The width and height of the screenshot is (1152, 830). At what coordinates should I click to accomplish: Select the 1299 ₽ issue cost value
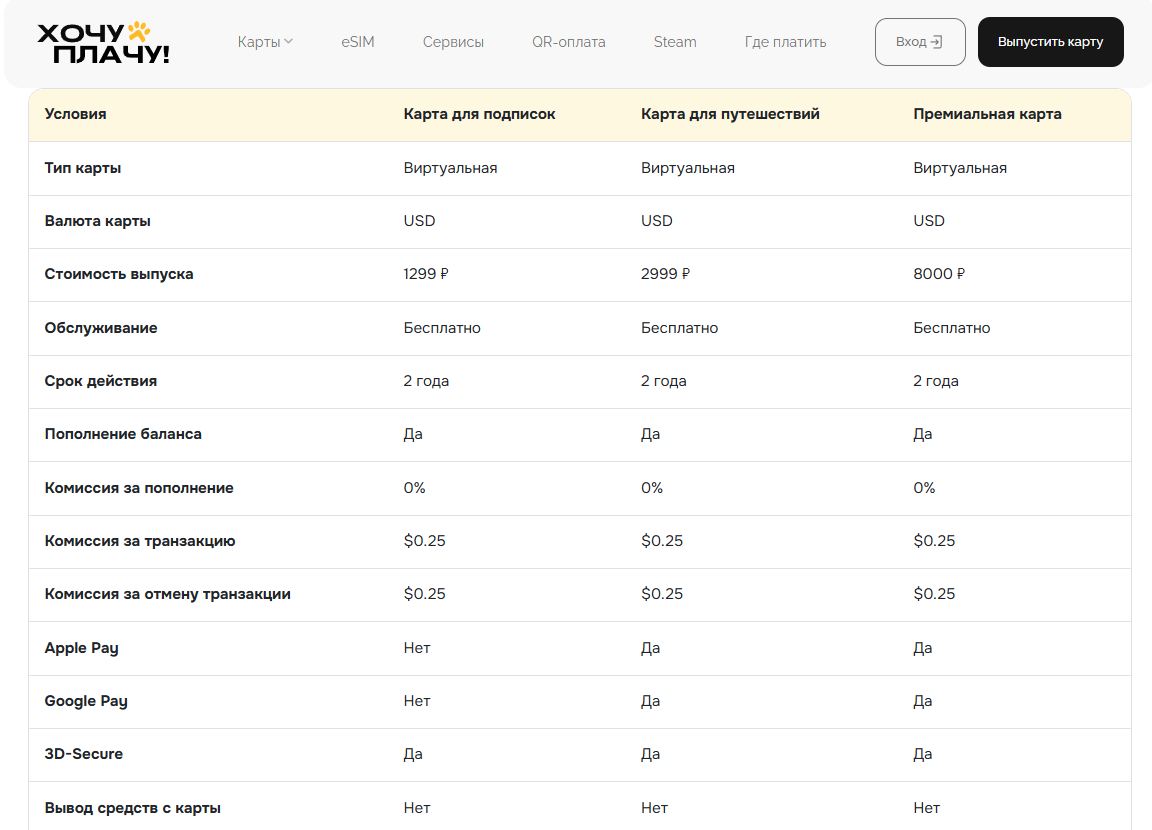click(426, 274)
